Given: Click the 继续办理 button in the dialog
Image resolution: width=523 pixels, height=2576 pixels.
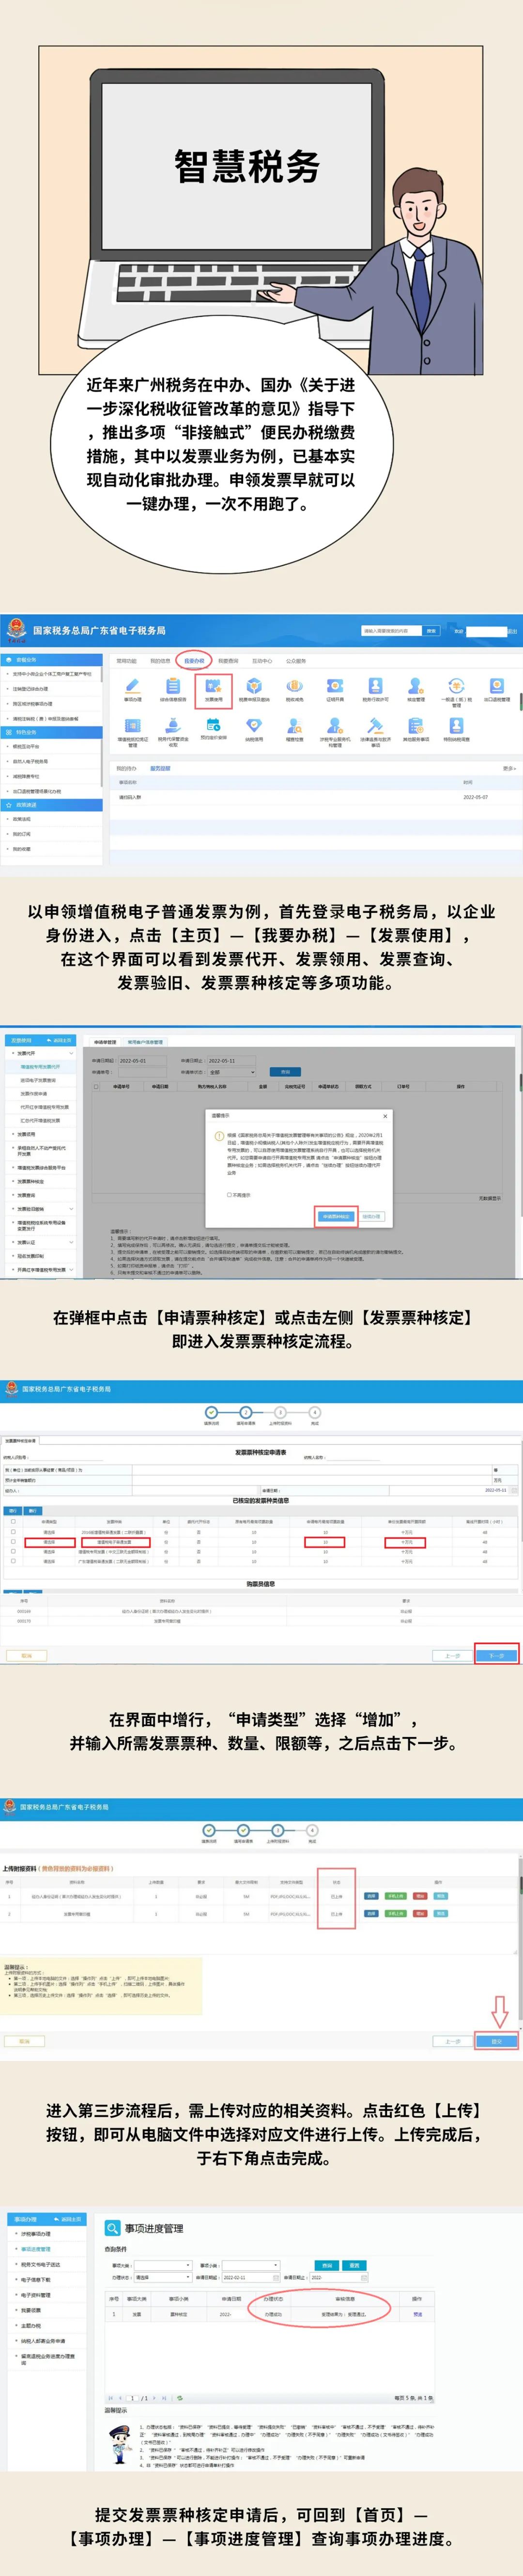Looking at the screenshot, I should pyautogui.click(x=371, y=1217).
